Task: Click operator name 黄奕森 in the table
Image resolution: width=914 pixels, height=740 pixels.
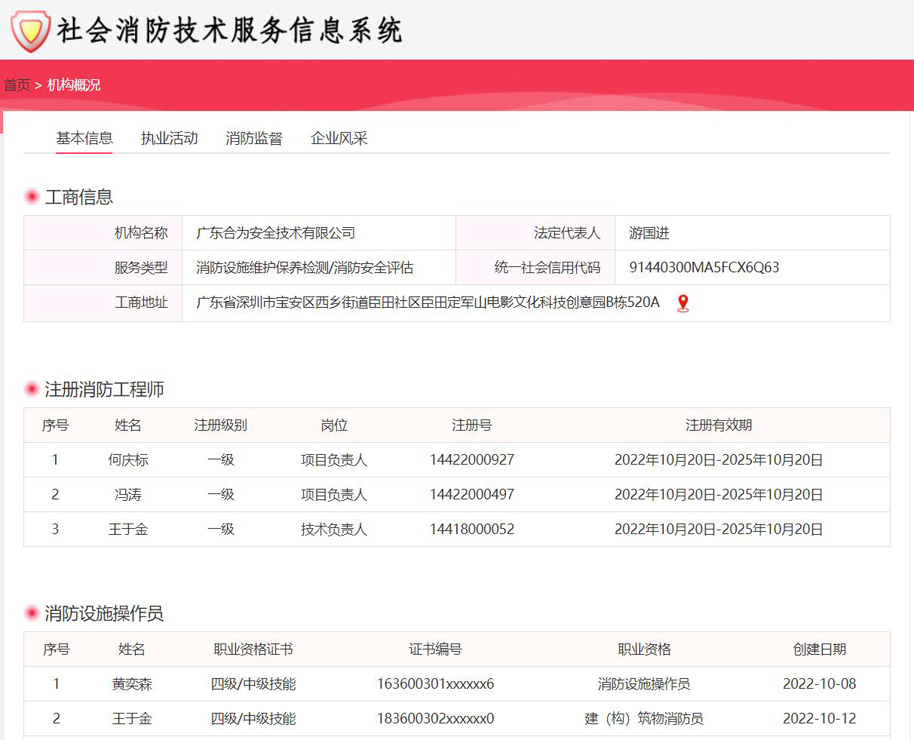Action: point(132,684)
